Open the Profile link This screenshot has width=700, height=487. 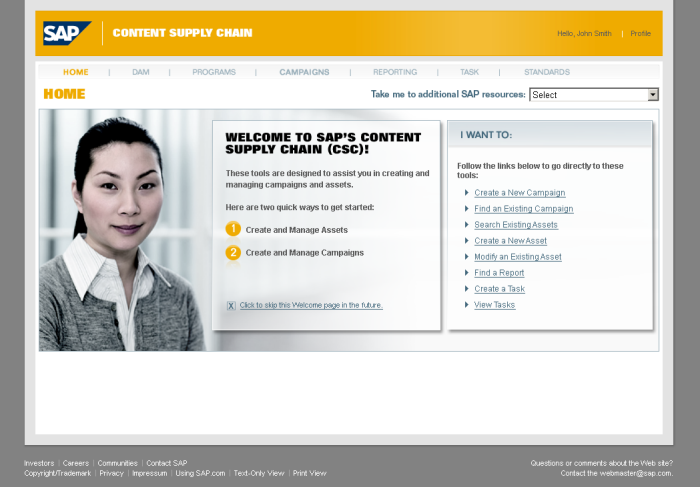coord(640,34)
